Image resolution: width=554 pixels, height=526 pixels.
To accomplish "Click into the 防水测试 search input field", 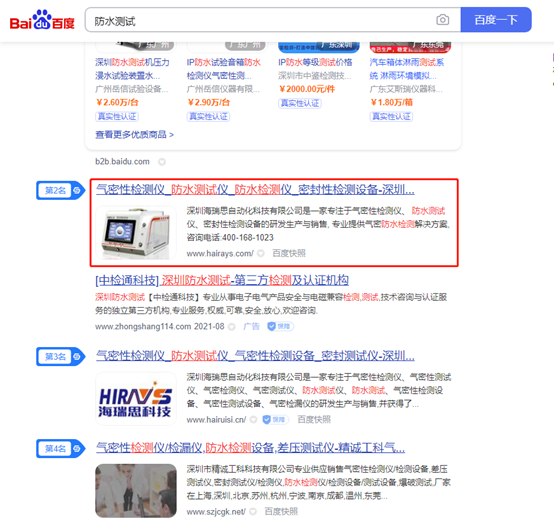I will pos(260,20).
